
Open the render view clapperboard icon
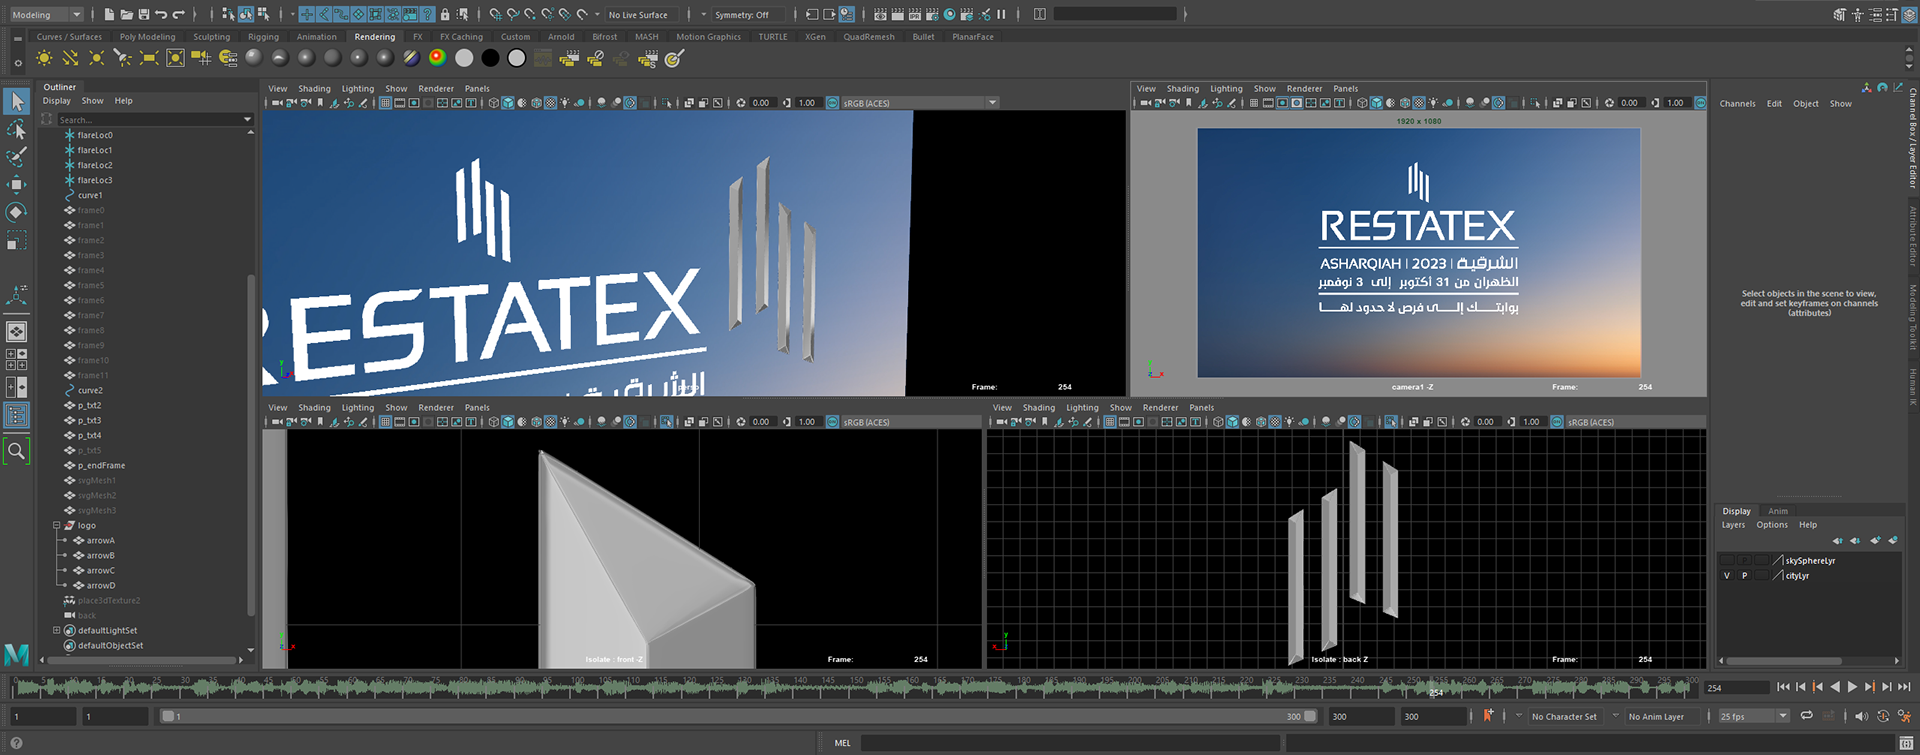tap(880, 14)
